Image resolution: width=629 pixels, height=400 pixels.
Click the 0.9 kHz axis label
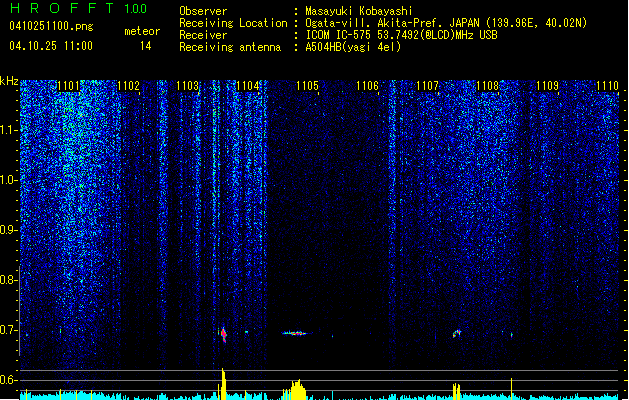point(9,230)
